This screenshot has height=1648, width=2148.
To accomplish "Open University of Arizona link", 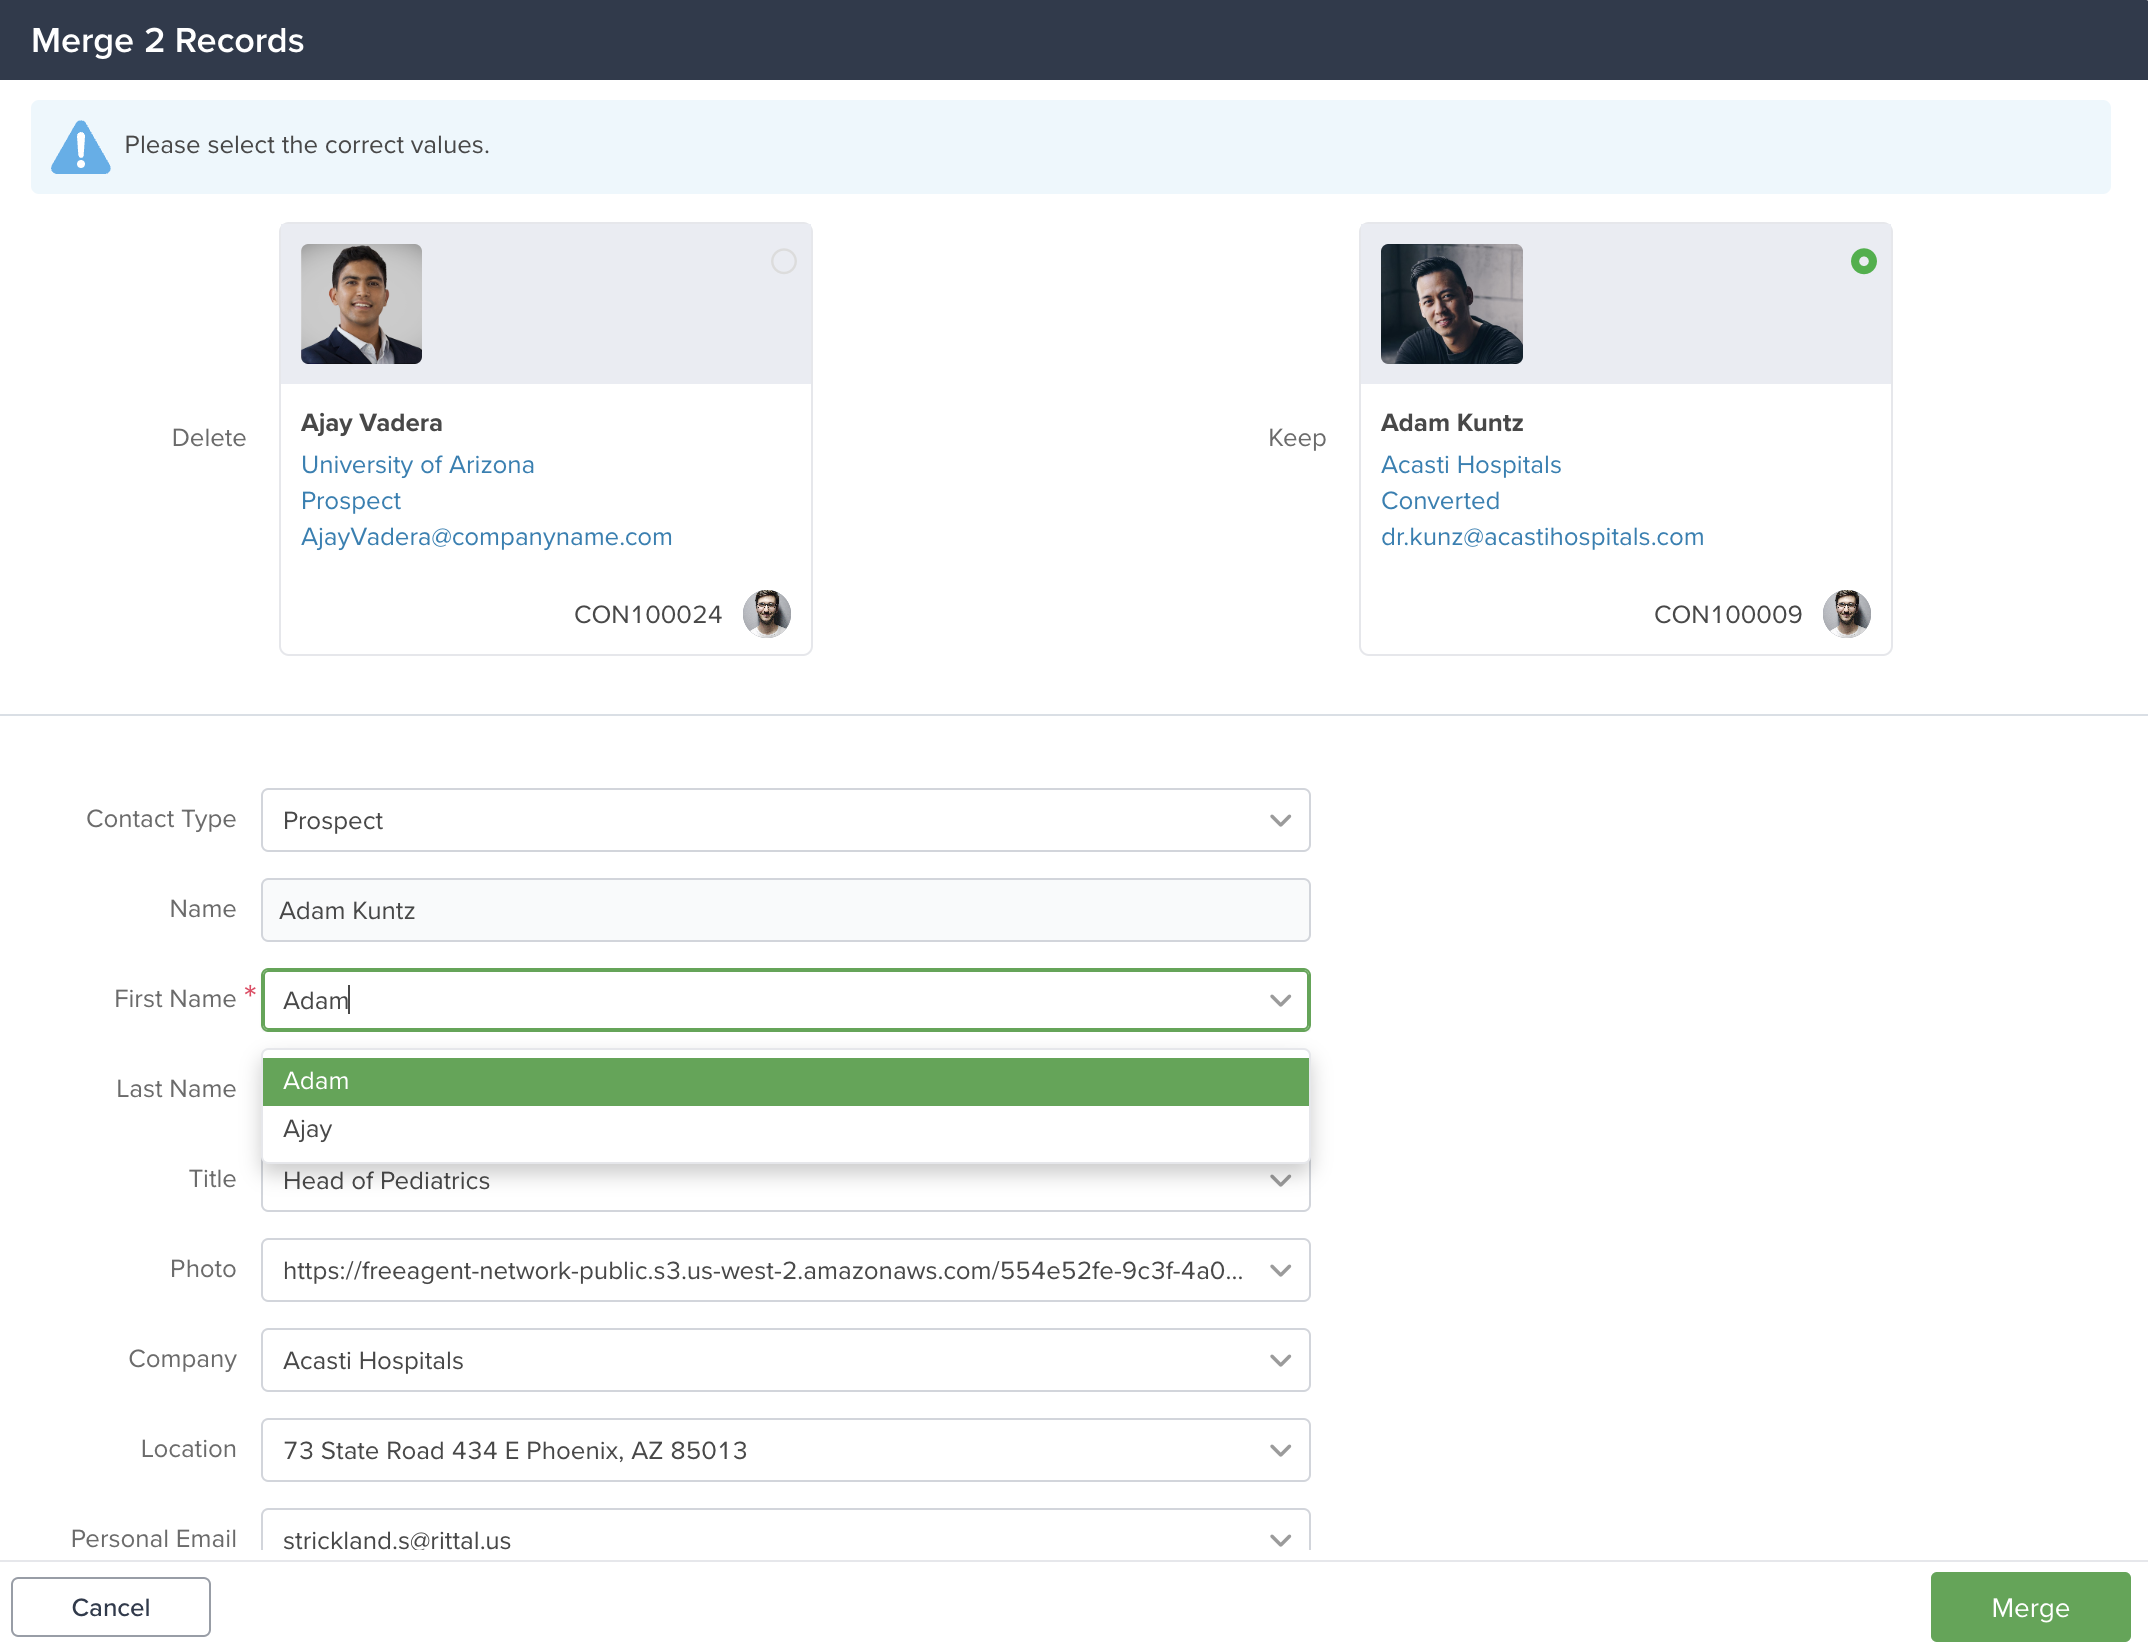I will coord(418,465).
